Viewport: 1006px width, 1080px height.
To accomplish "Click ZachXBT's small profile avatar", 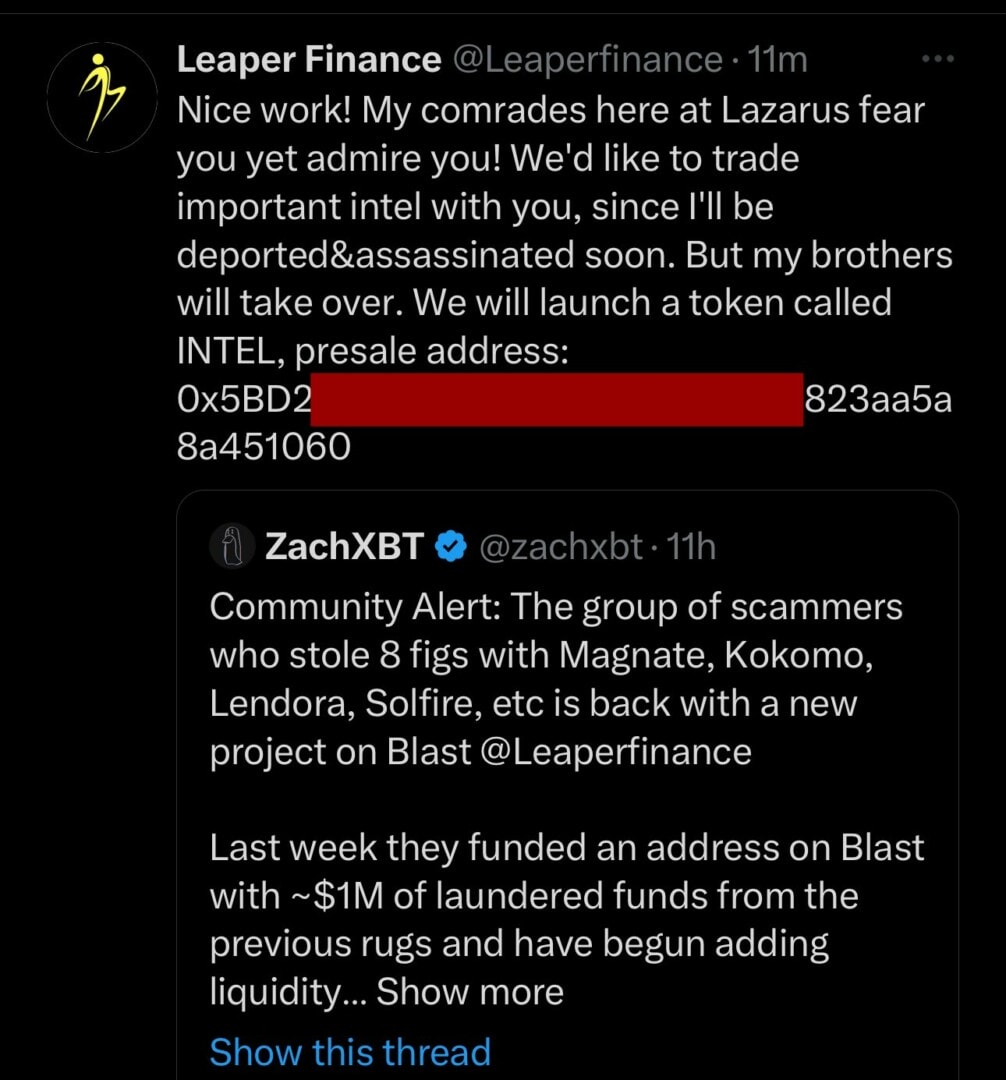I will click(x=233, y=546).
